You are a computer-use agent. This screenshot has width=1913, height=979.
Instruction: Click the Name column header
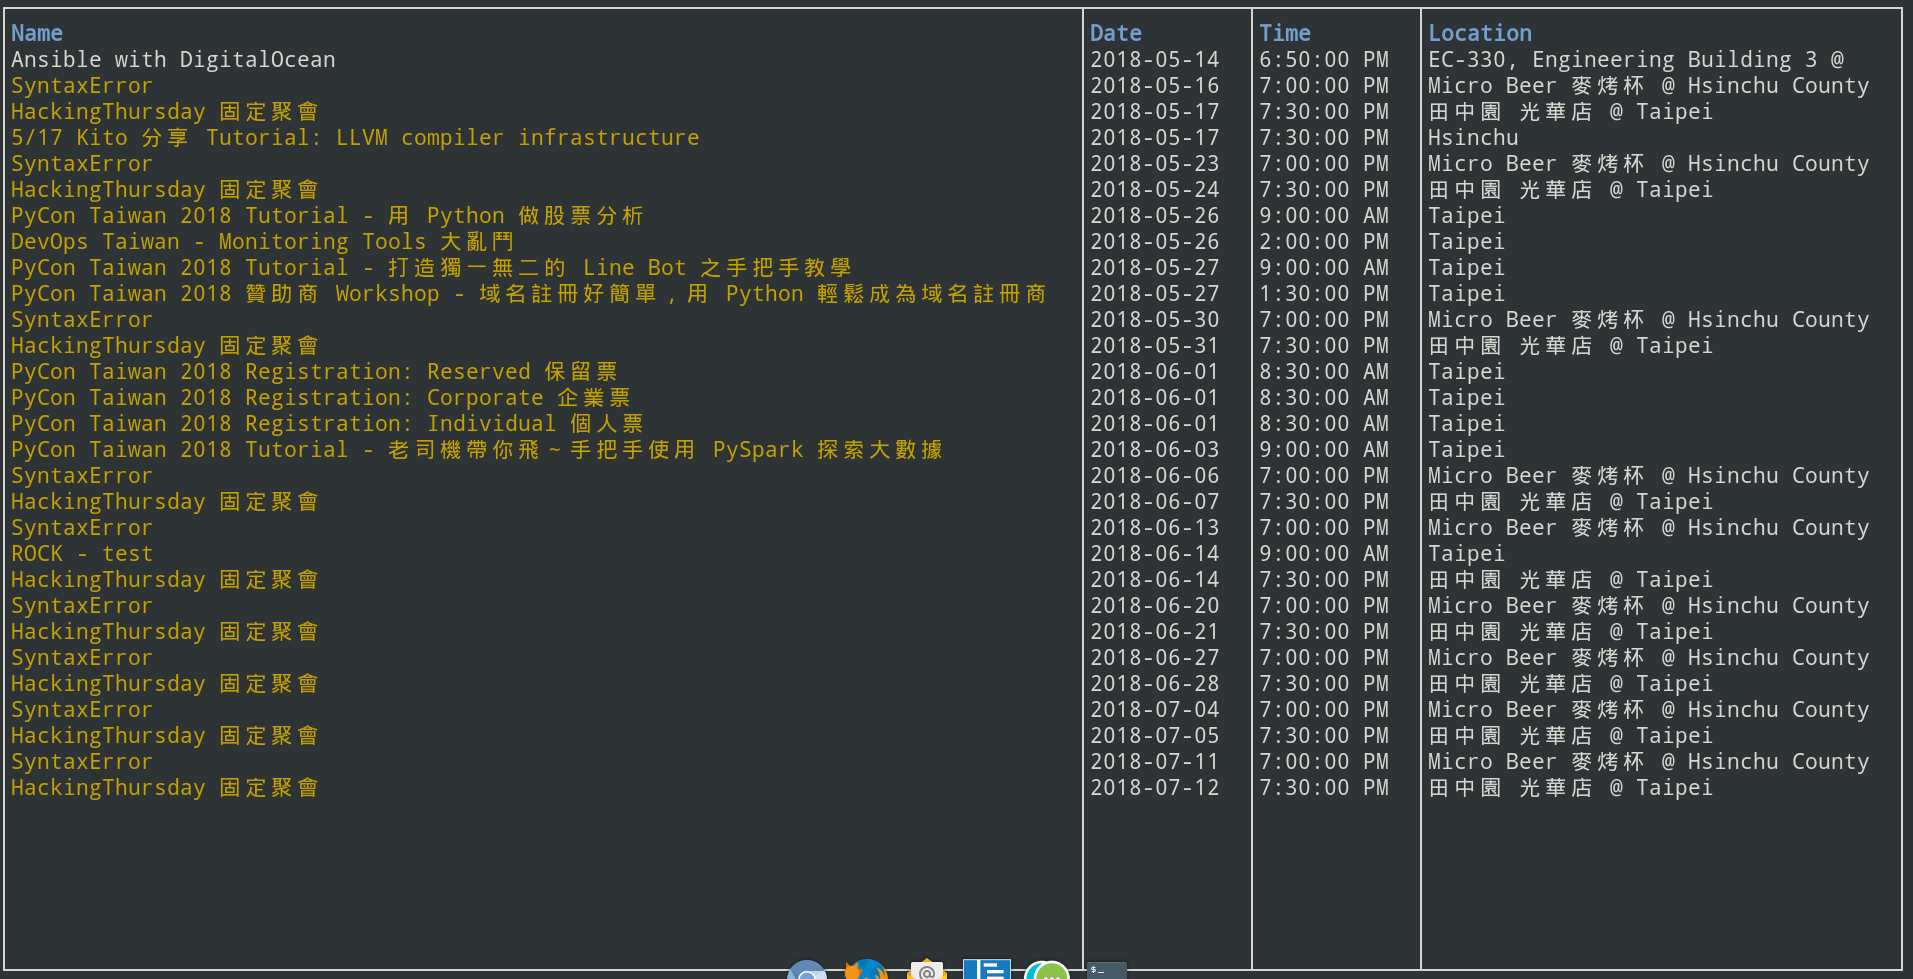coord(37,33)
